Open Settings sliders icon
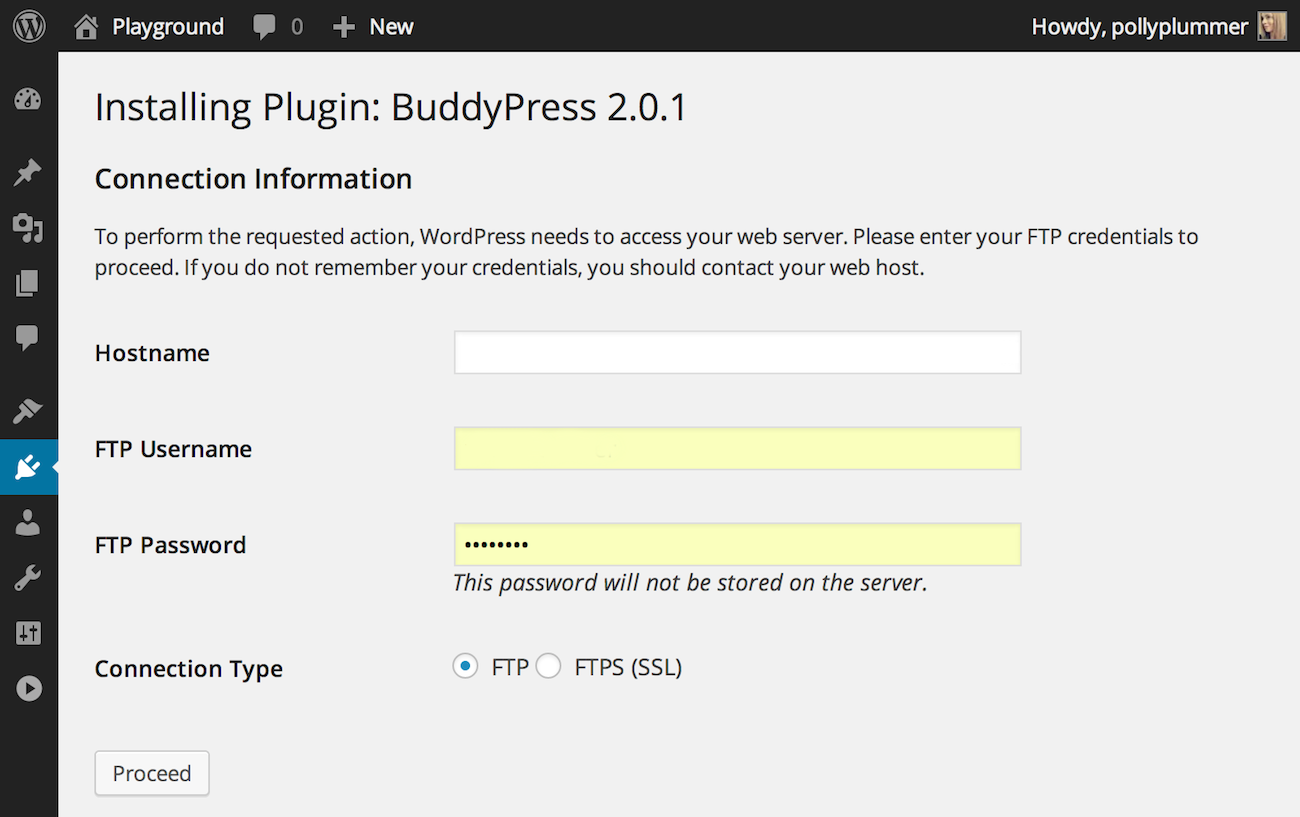The height and width of the screenshot is (817, 1300). pos(28,632)
